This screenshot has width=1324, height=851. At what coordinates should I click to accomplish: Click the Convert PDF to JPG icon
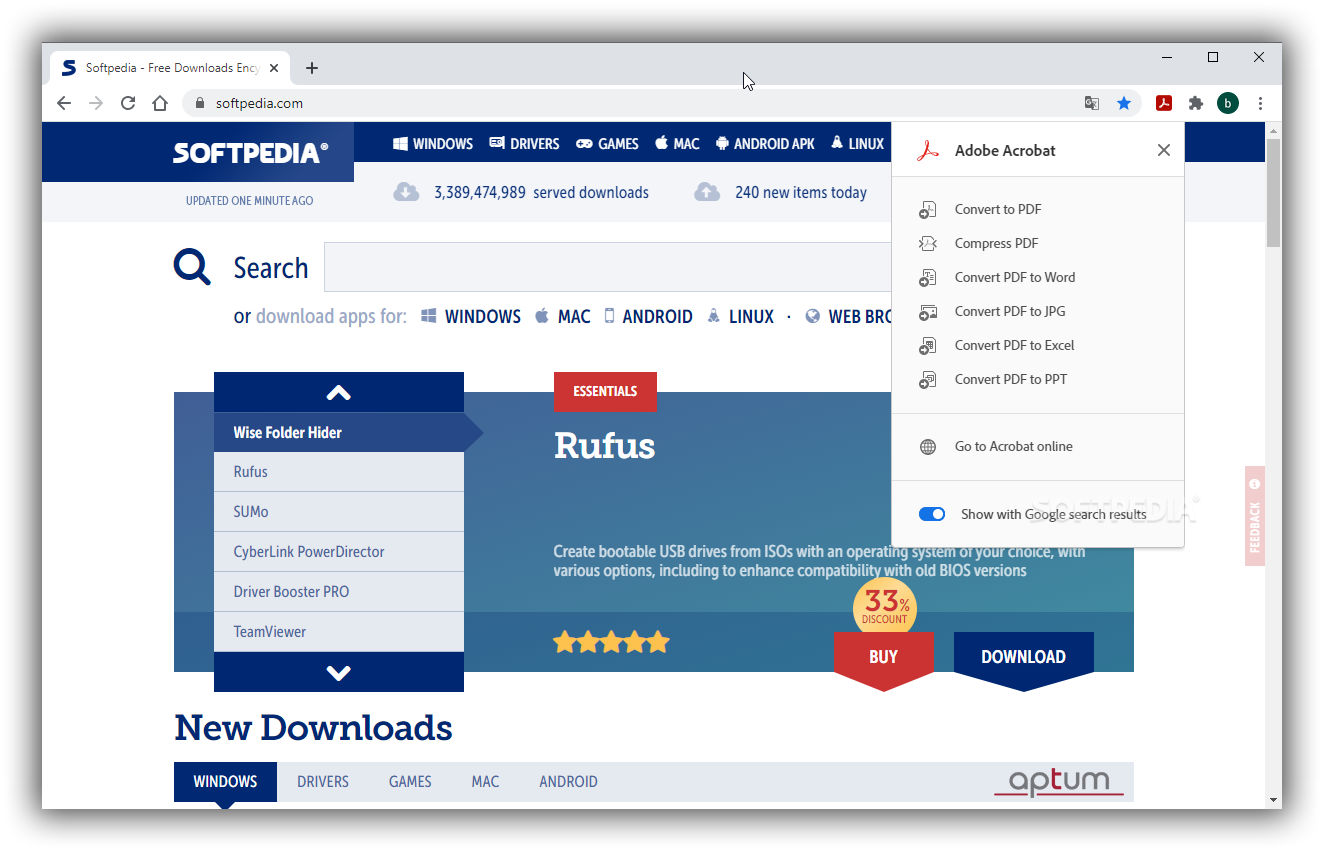pos(928,312)
